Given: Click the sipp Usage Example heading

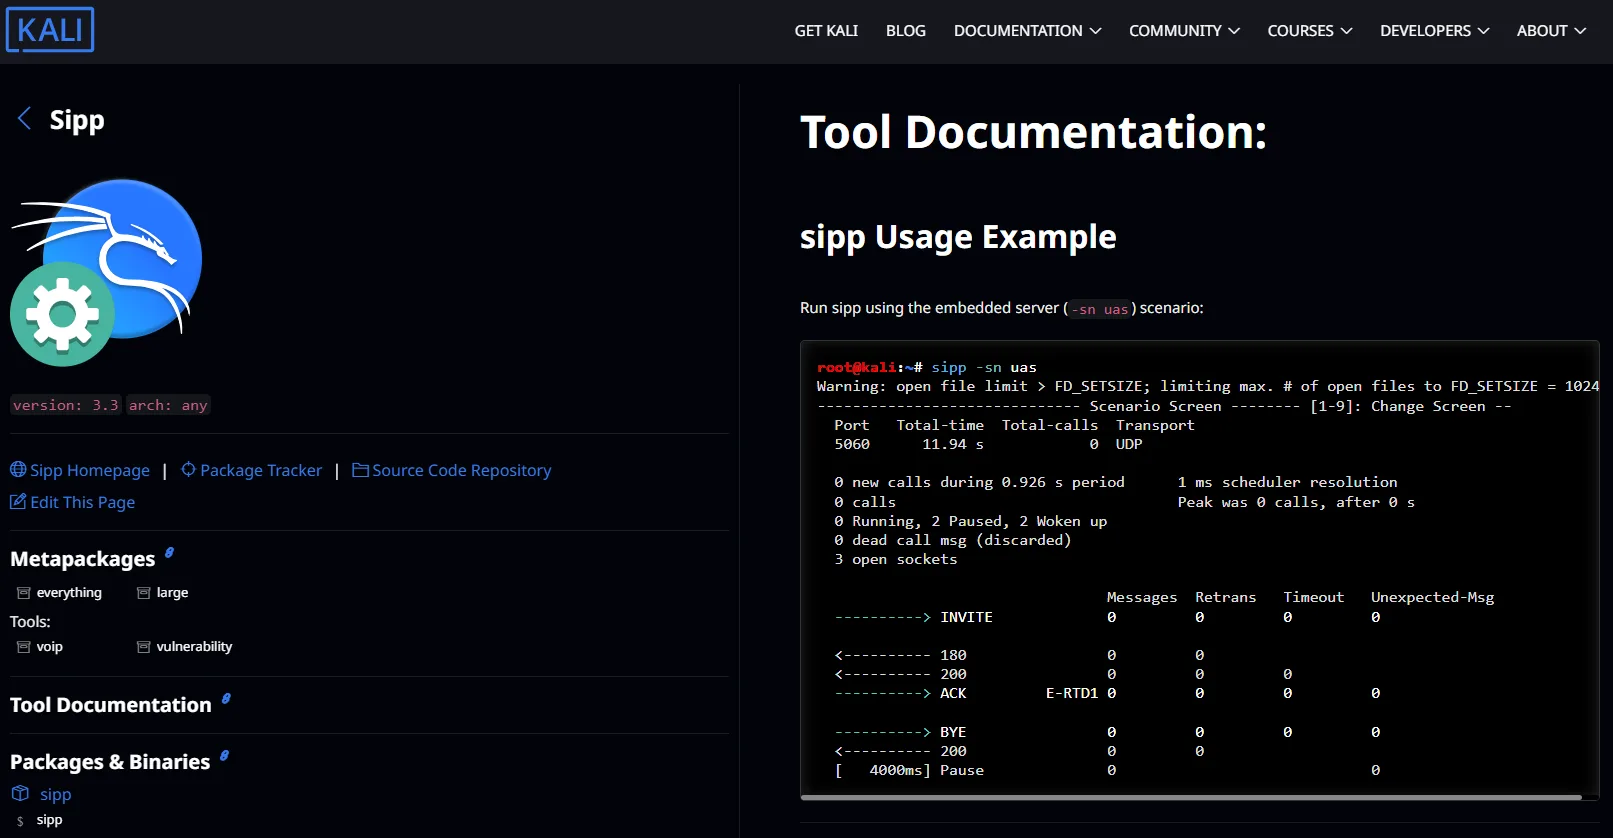Looking at the screenshot, I should pos(958,237).
